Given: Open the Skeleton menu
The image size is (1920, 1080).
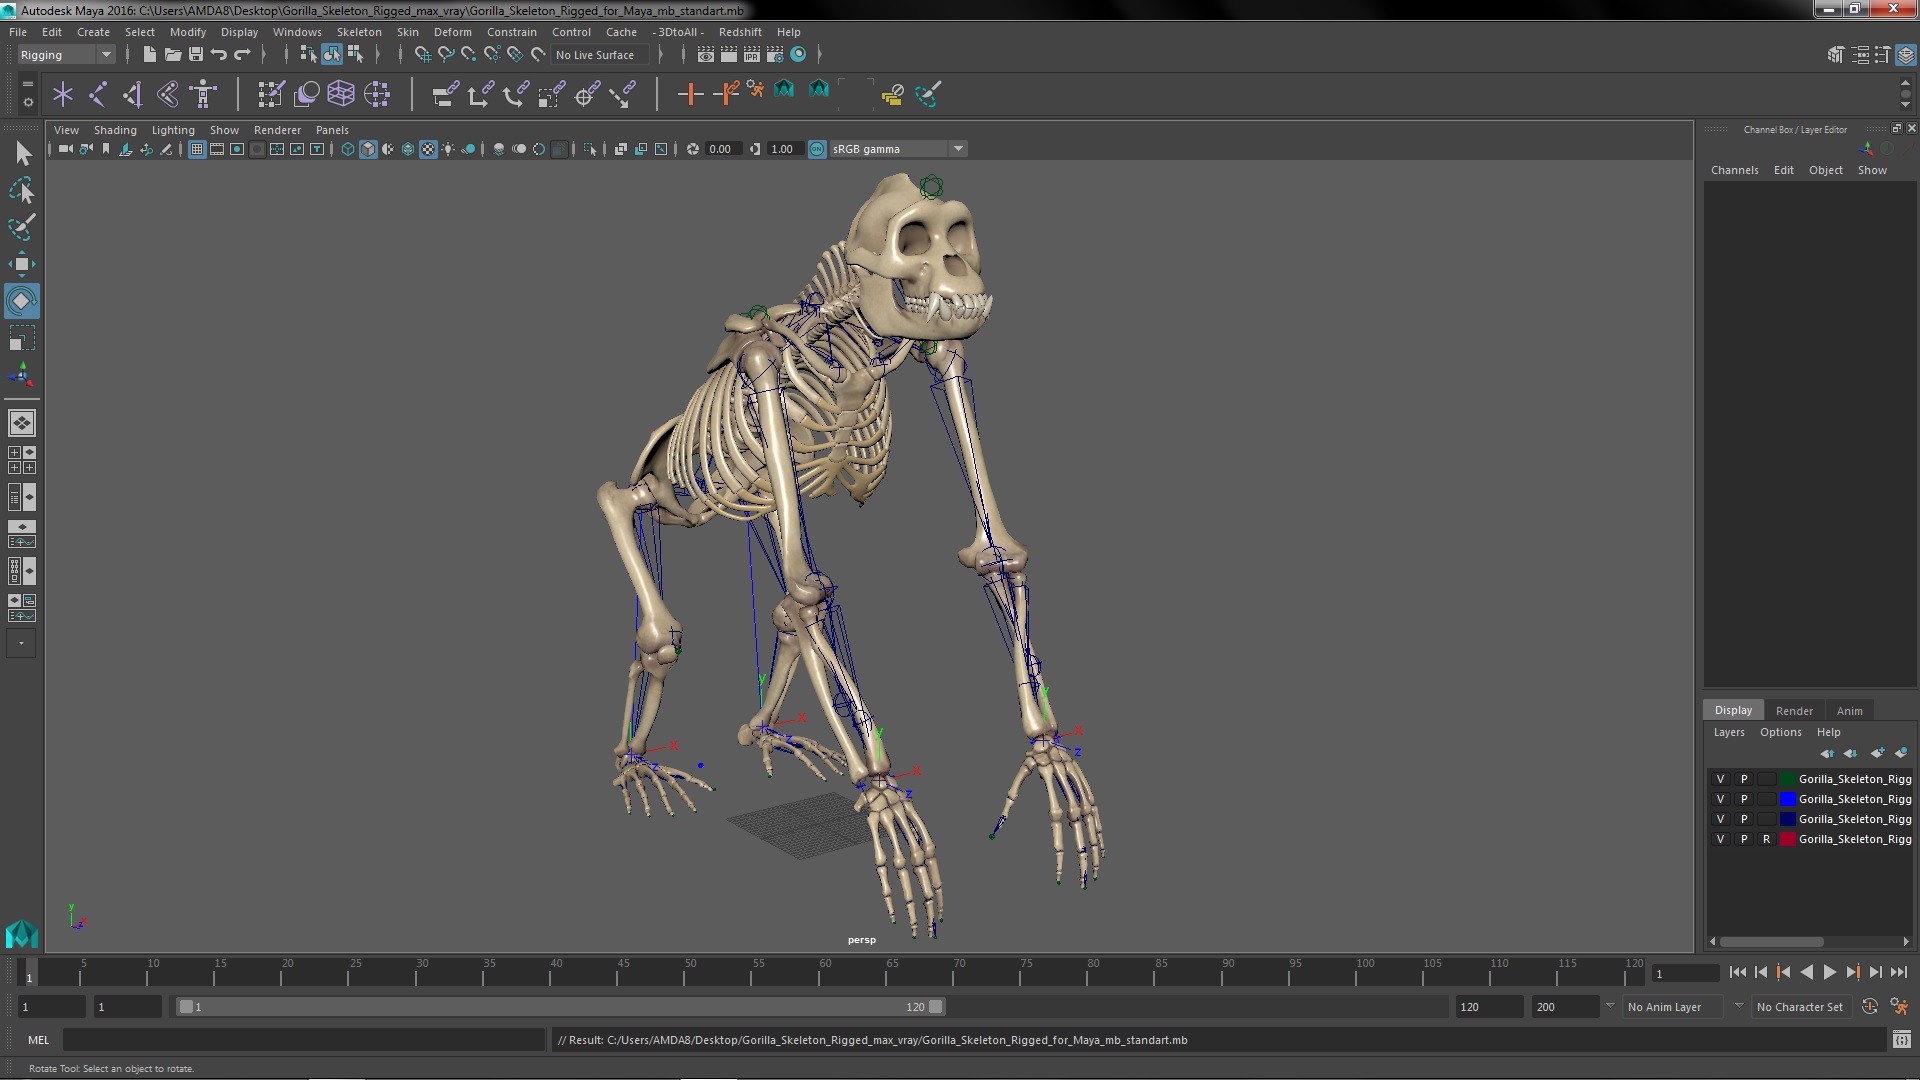Looking at the screenshot, I should coord(359,32).
